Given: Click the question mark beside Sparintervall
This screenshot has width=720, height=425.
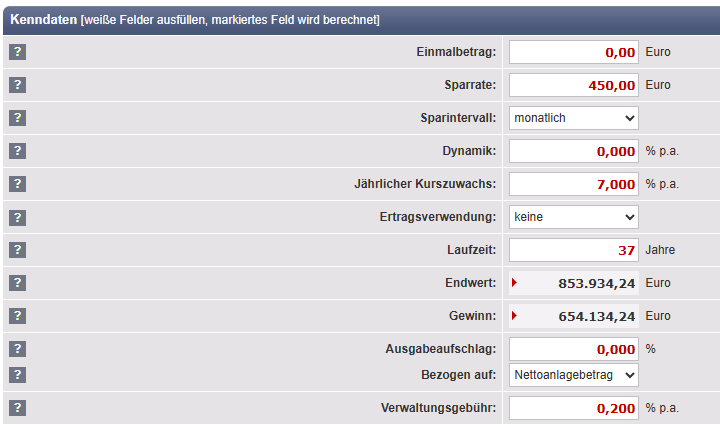Looking at the screenshot, I should pyautogui.click(x=17, y=118).
